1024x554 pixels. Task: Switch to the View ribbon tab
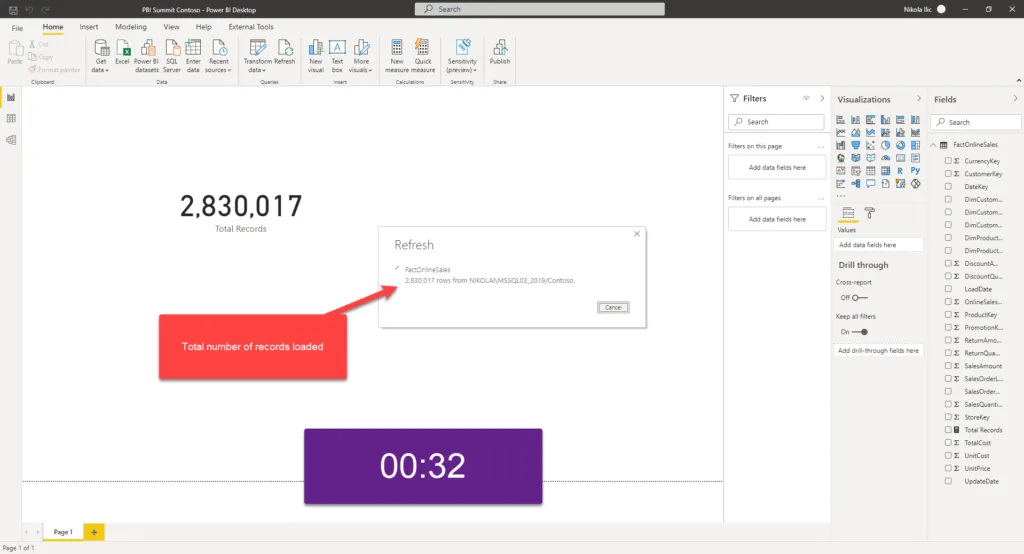[x=171, y=27]
